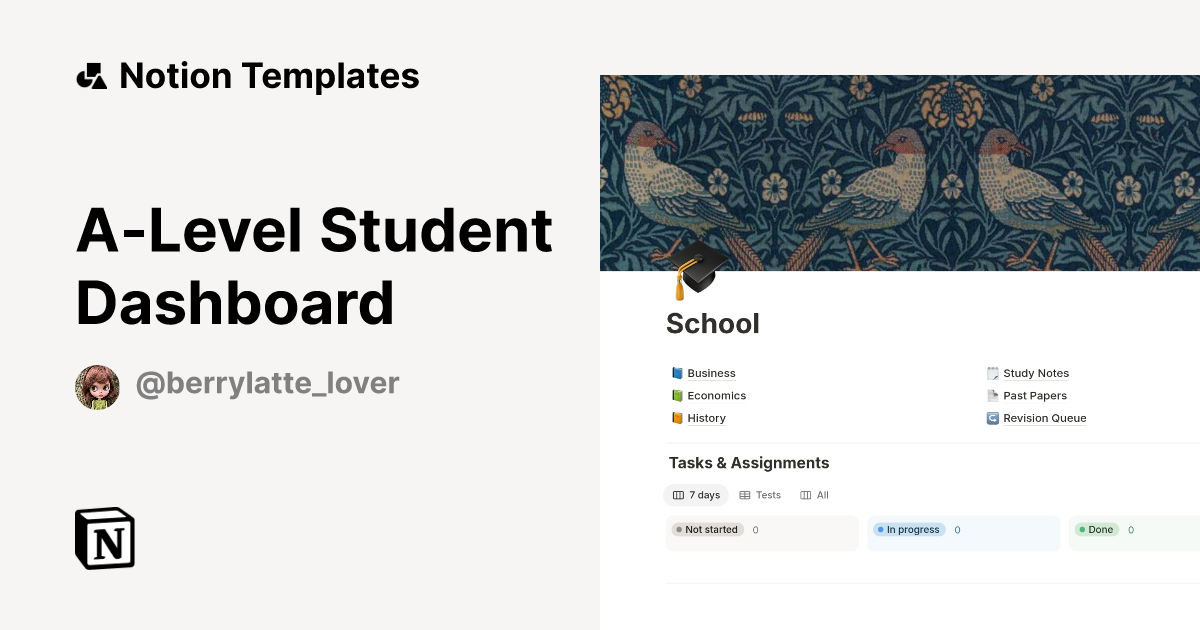Viewport: 1200px width, 630px height.
Task: Open the Economics subject page
Action: [716, 396]
